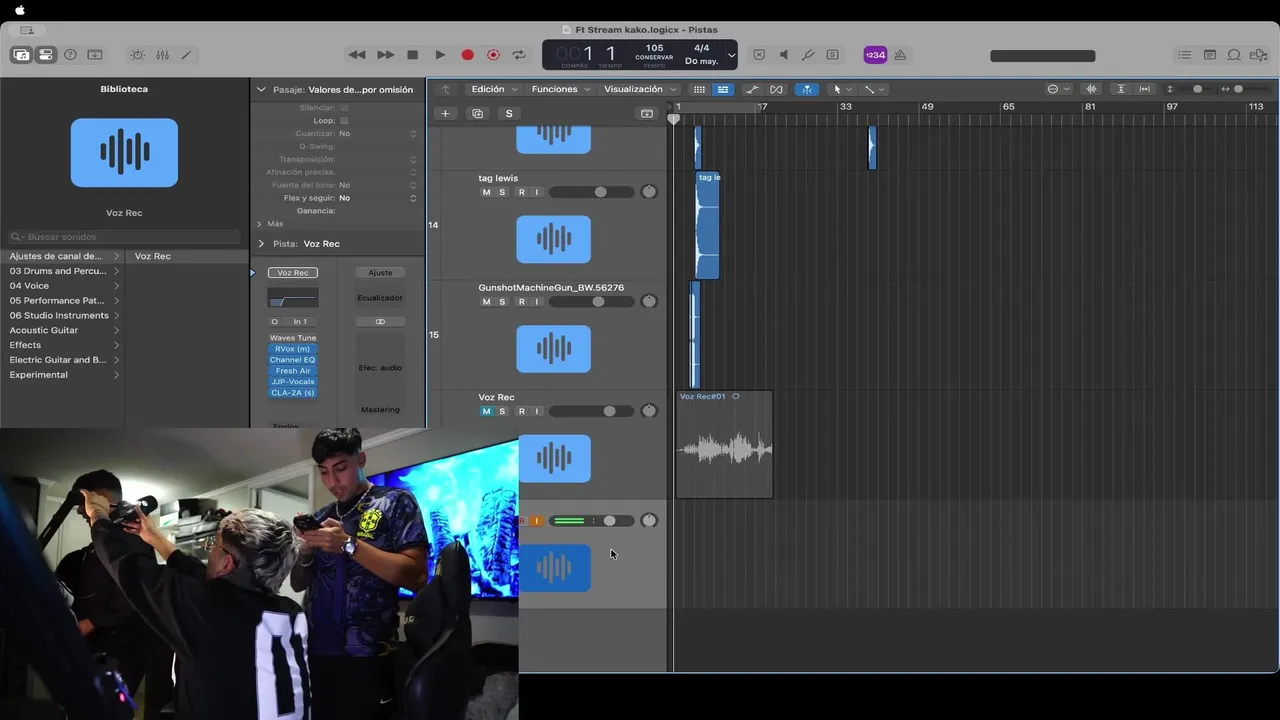Image resolution: width=1280 pixels, height=720 pixels.
Task: Click the Voz Rec pan knob
Action: pyautogui.click(x=649, y=411)
